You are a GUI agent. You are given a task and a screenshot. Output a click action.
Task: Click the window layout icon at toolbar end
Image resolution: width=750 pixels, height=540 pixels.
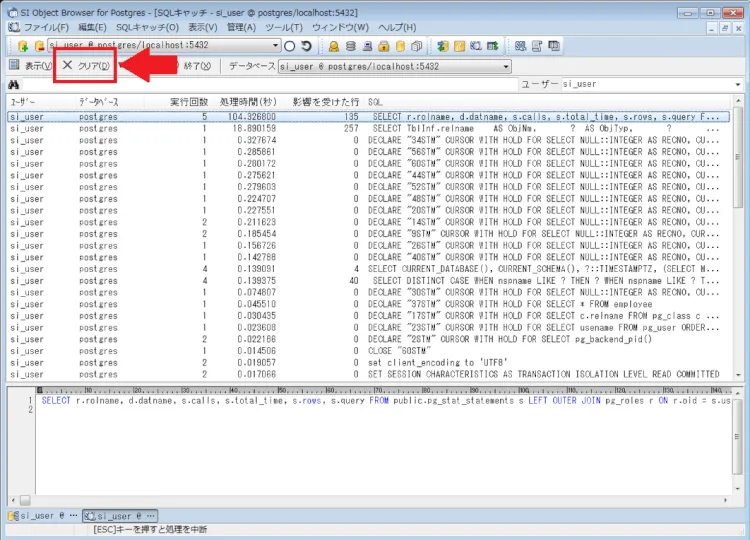click(x=553, y=46)
